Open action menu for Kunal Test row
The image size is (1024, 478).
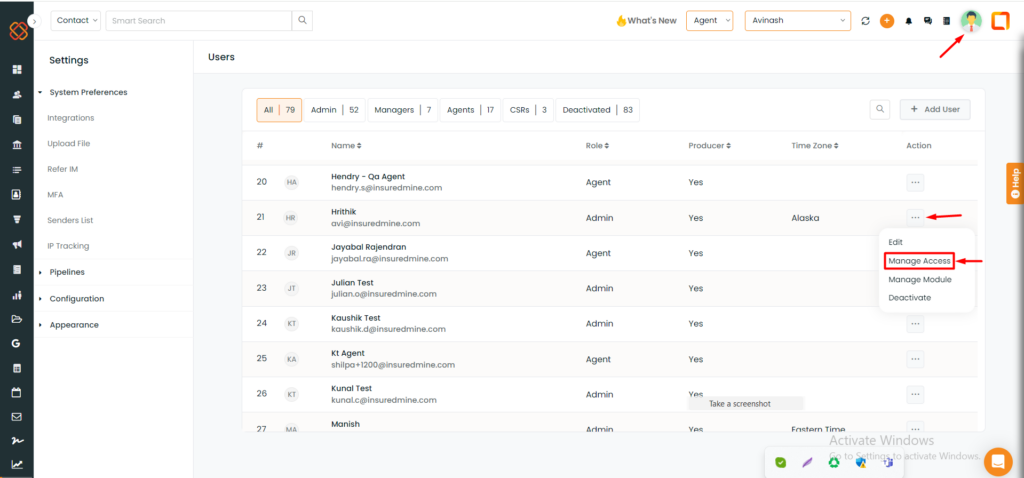point(915,394)
